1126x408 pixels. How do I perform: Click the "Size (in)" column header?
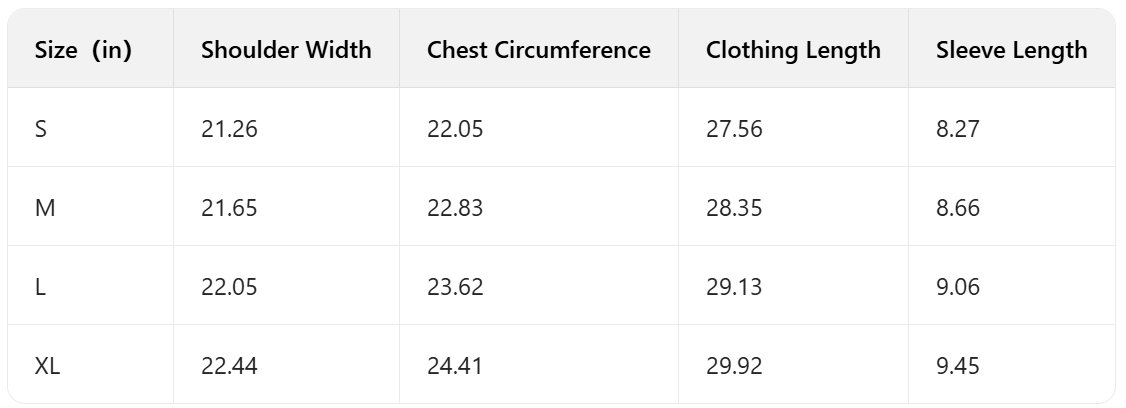[83, 50]
